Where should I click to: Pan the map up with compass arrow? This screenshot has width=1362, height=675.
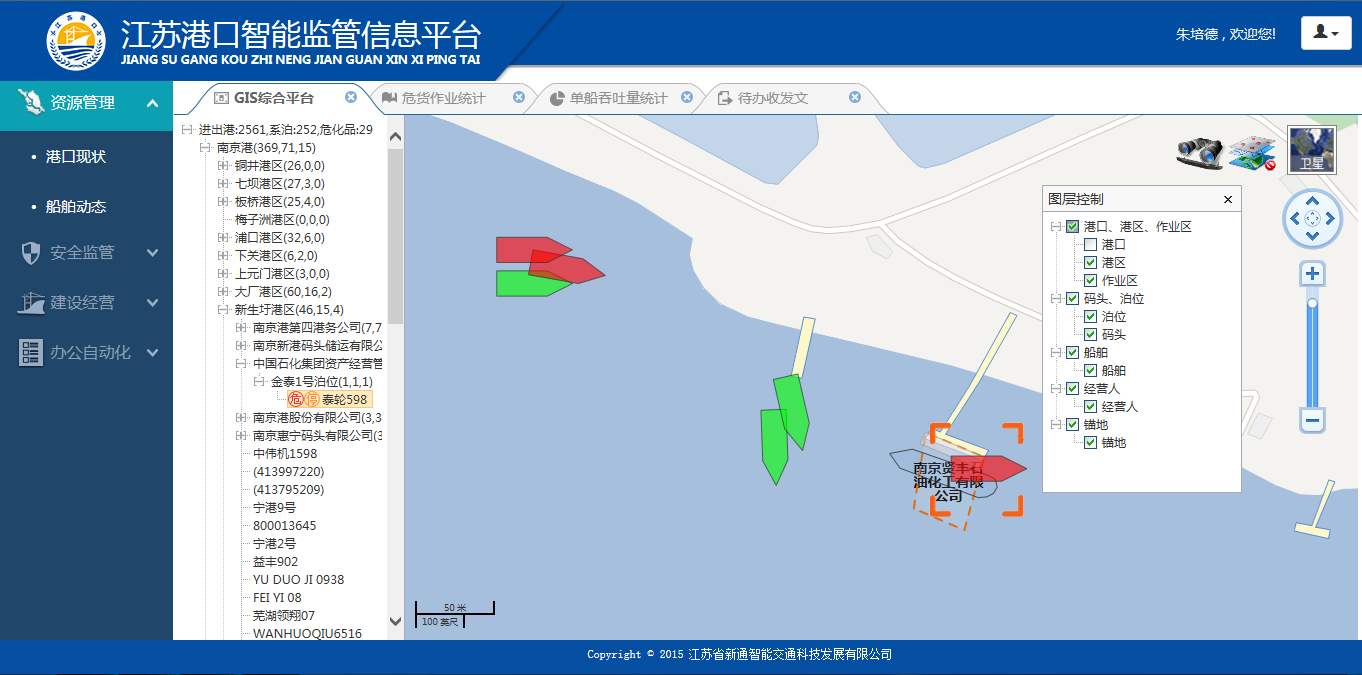coord(1313,201)
